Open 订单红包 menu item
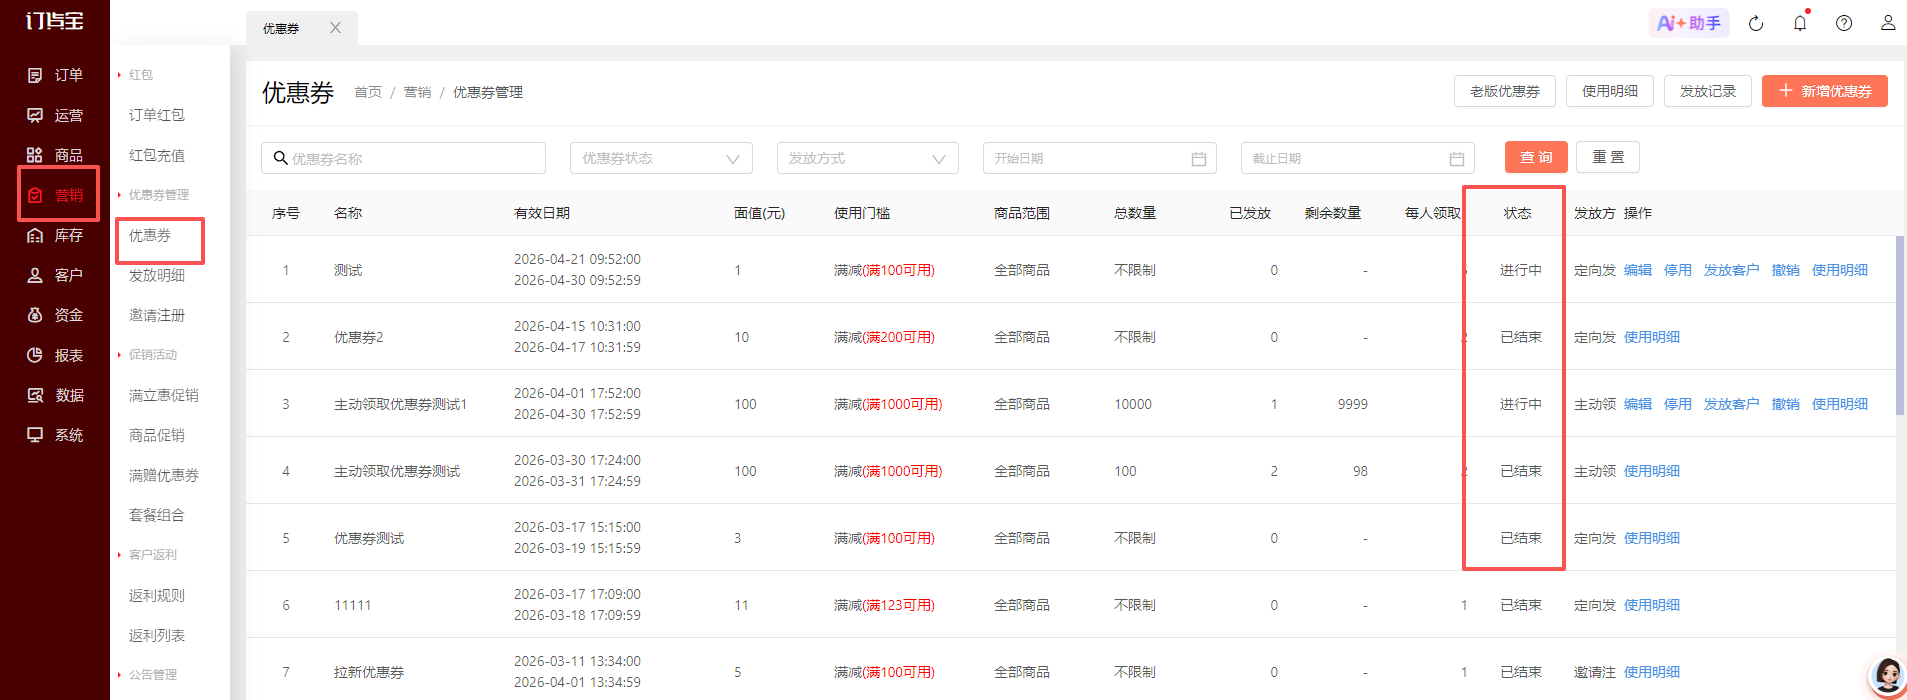 click(x=157, y=115)
